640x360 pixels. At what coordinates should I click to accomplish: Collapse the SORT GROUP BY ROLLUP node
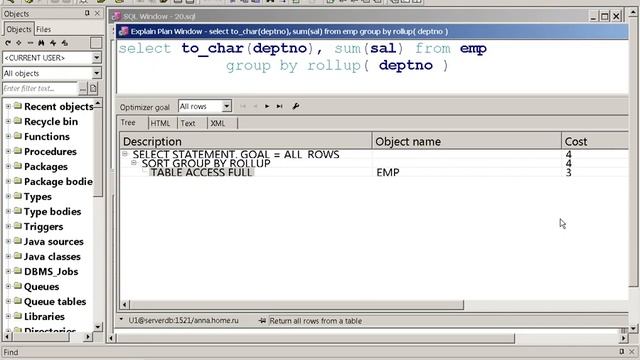134,162
